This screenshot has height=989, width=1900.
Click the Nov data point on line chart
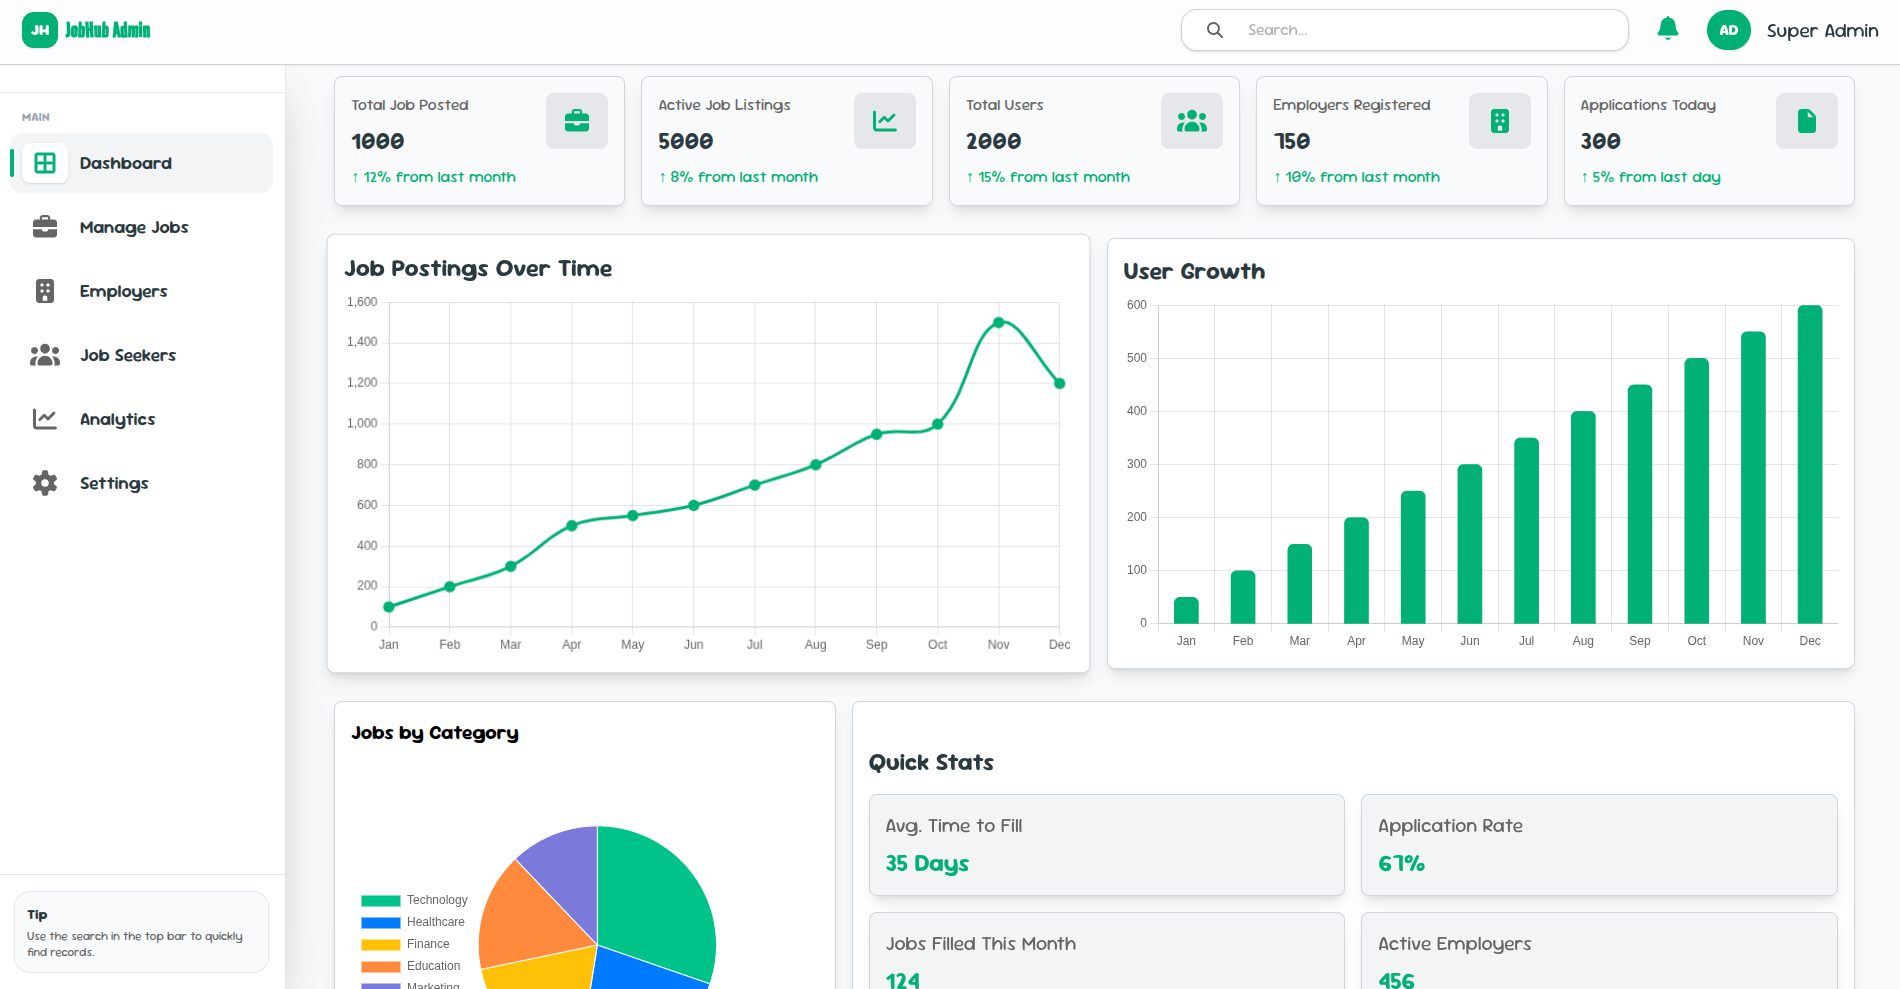(x=998, y=322)
